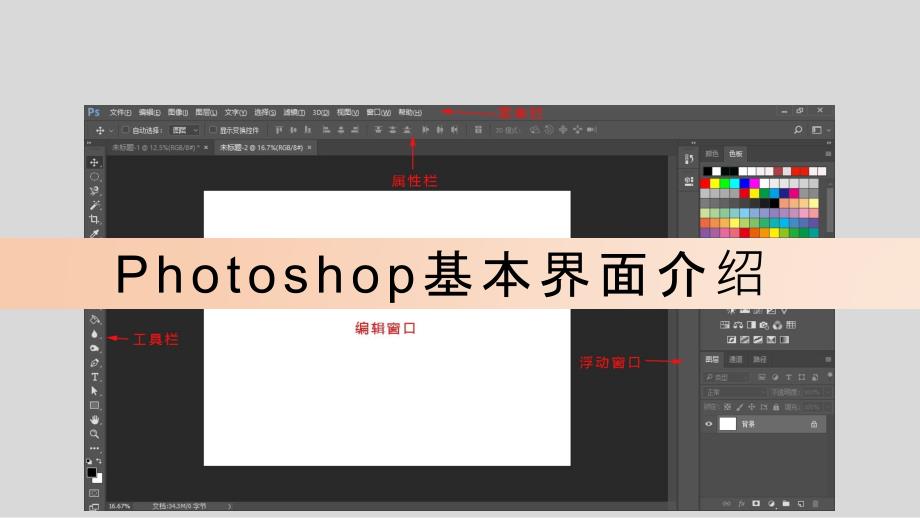920x518 pixels.
Task: Hide the 背景 layer with eye icon
Action: [x=709, y=424]
